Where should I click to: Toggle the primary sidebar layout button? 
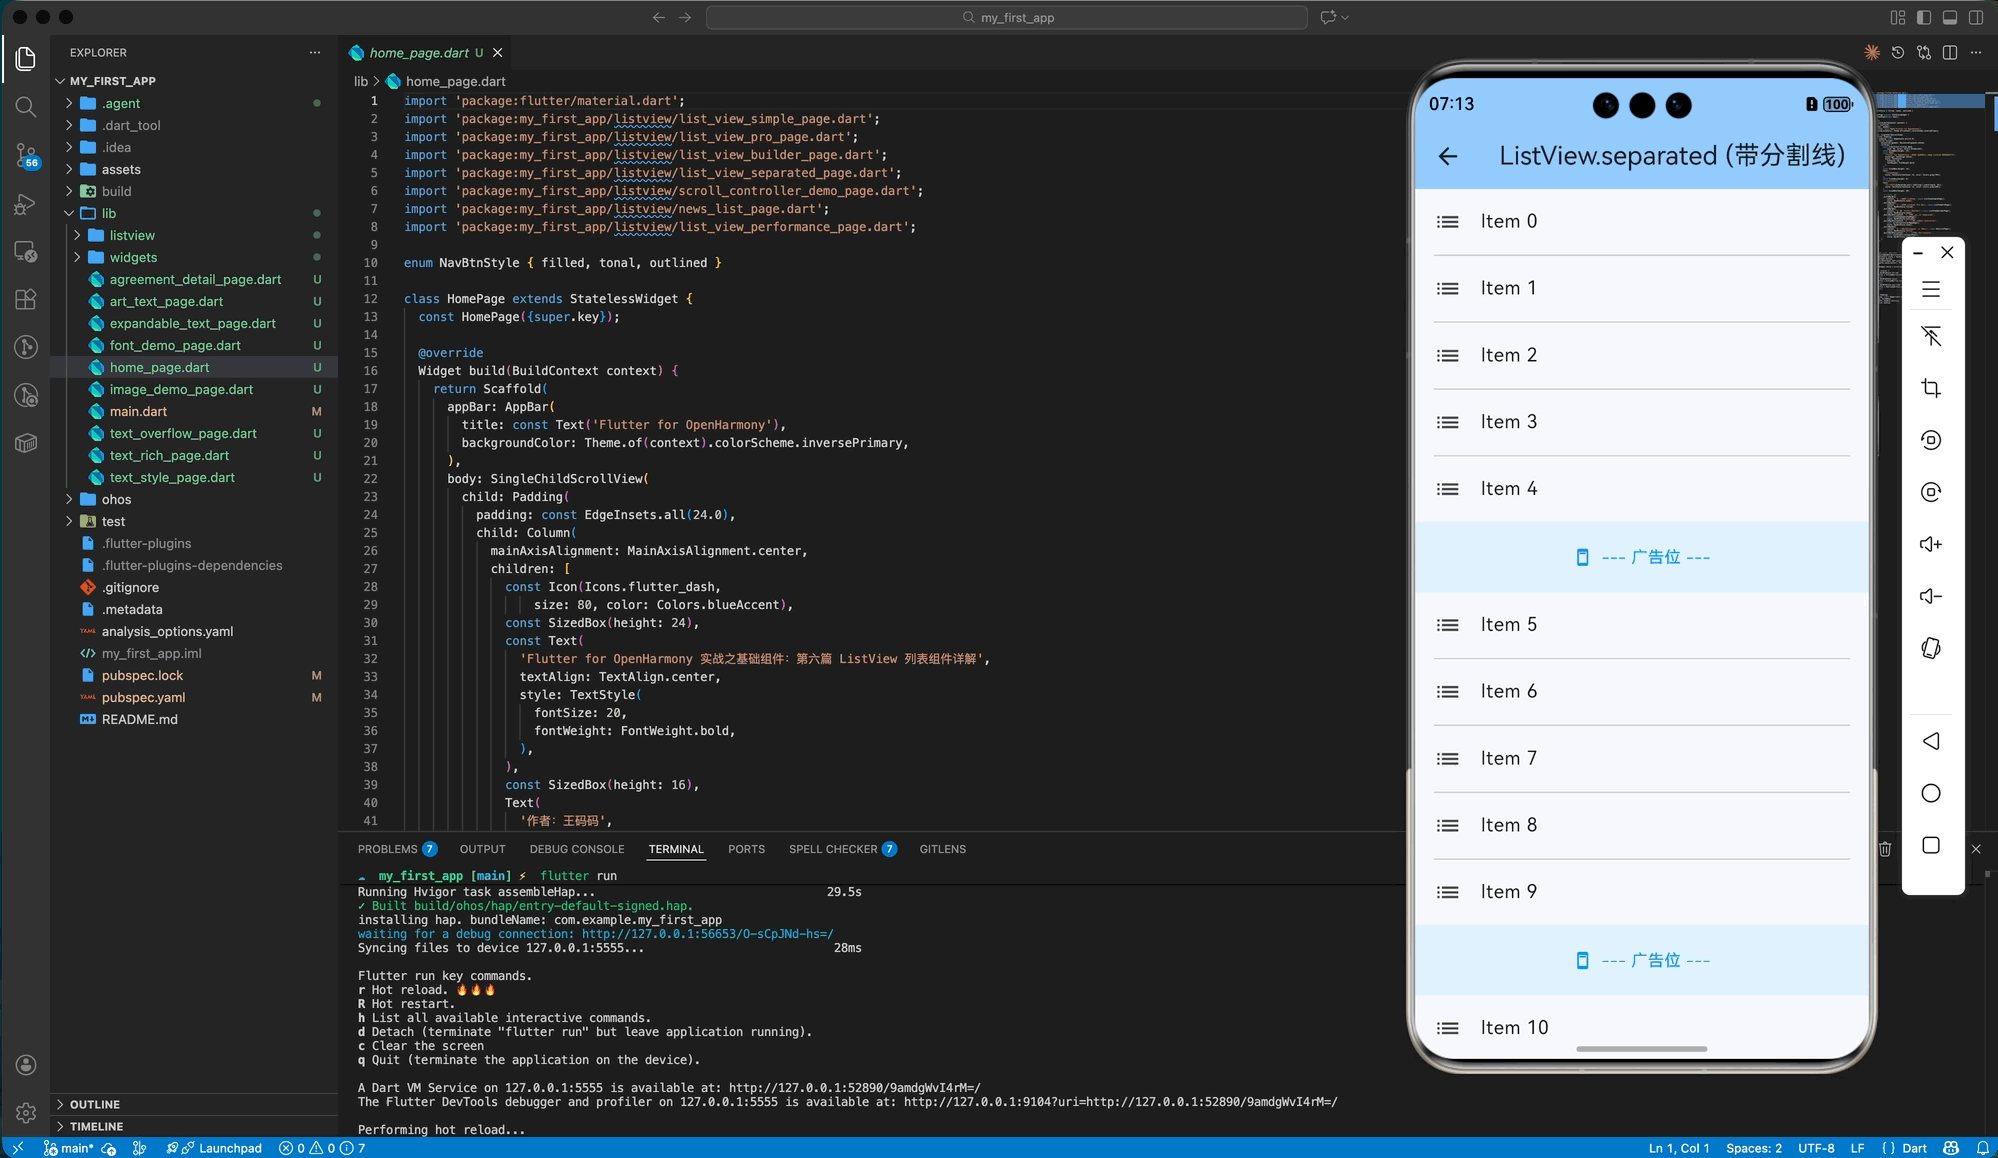tap(1924, 17)
